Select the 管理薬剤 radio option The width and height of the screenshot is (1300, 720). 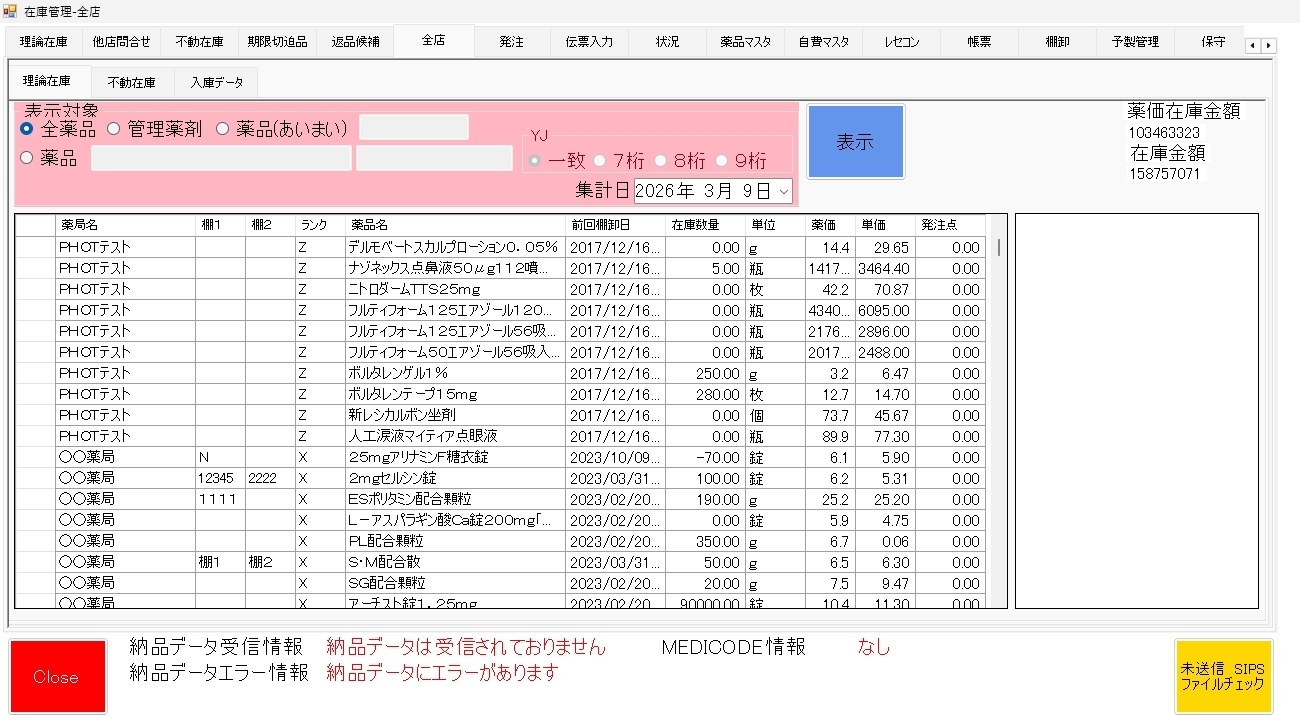pos(114,129)
